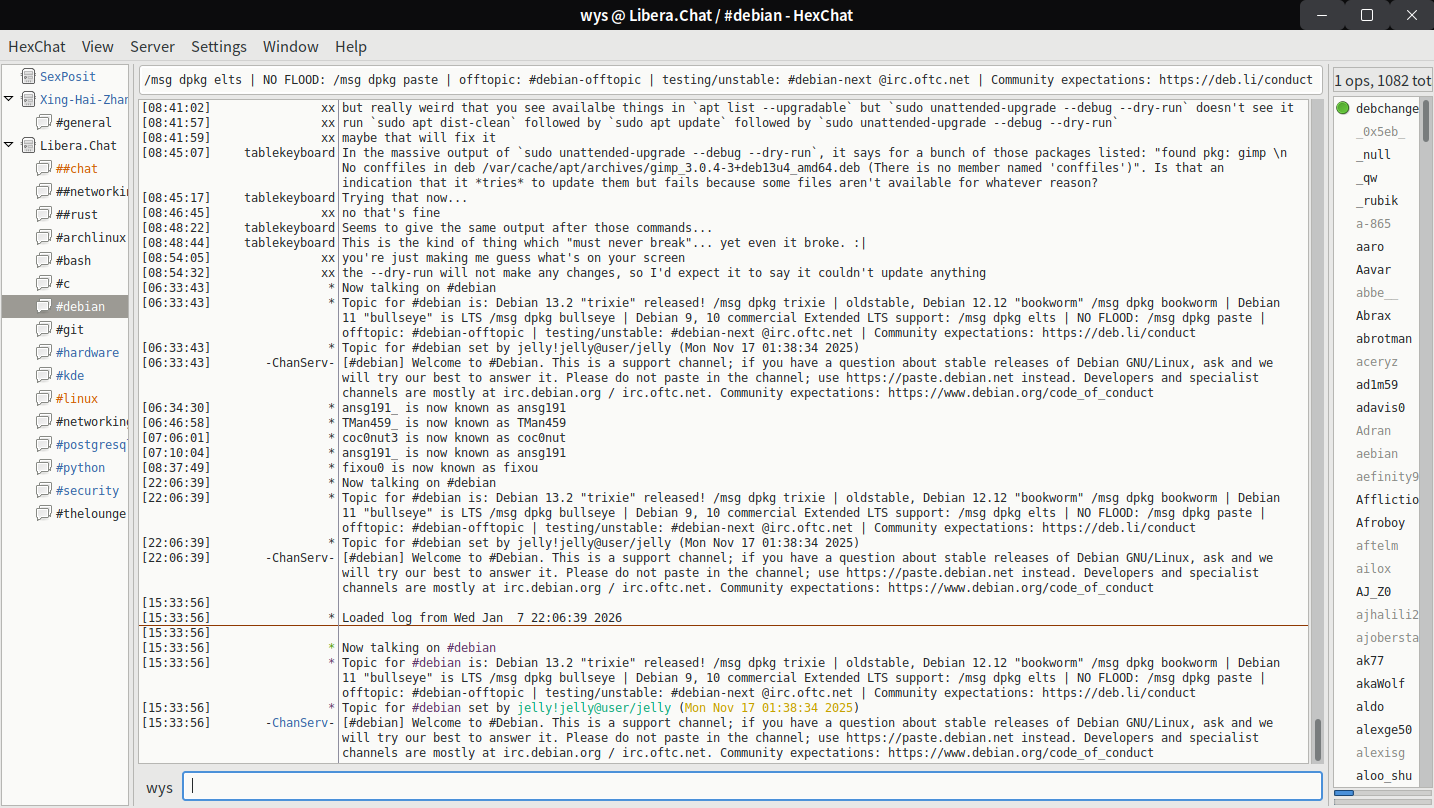The image size is (1434, 808).
Task: Click the user list vertical scrollbar
Action: 1426,440
